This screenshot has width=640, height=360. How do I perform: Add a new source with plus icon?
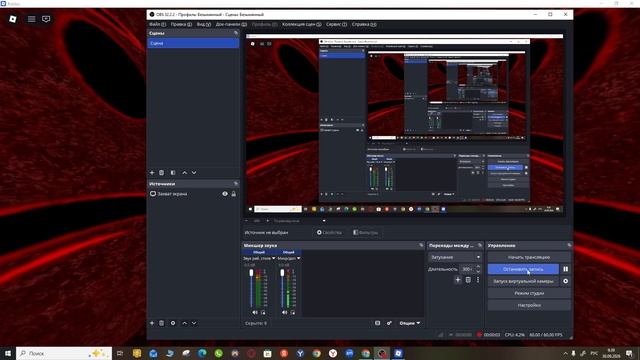tap(152, 323)
